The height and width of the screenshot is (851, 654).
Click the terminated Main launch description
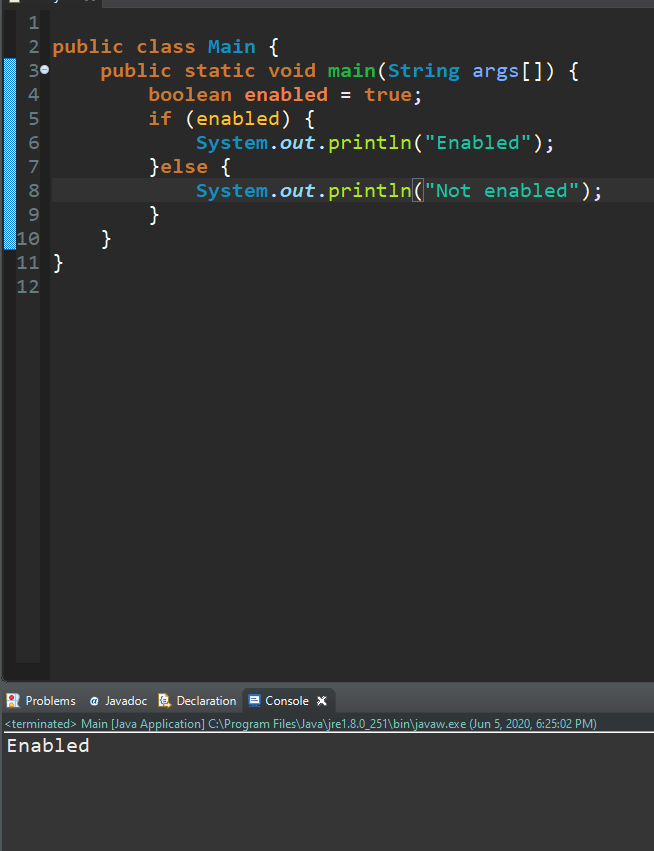click(x=300, y=724)
